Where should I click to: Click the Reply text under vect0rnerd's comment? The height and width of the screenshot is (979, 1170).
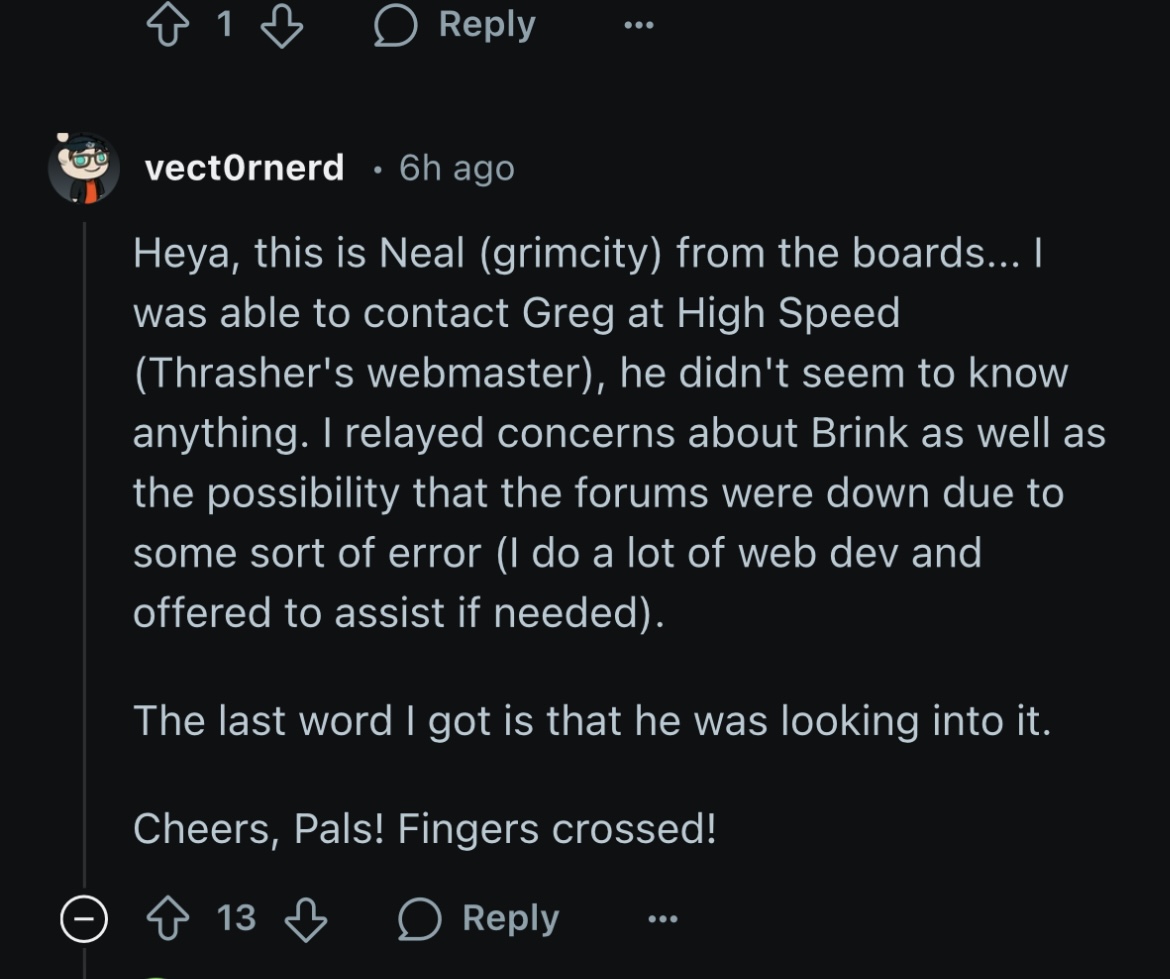[x=510, y=918]
